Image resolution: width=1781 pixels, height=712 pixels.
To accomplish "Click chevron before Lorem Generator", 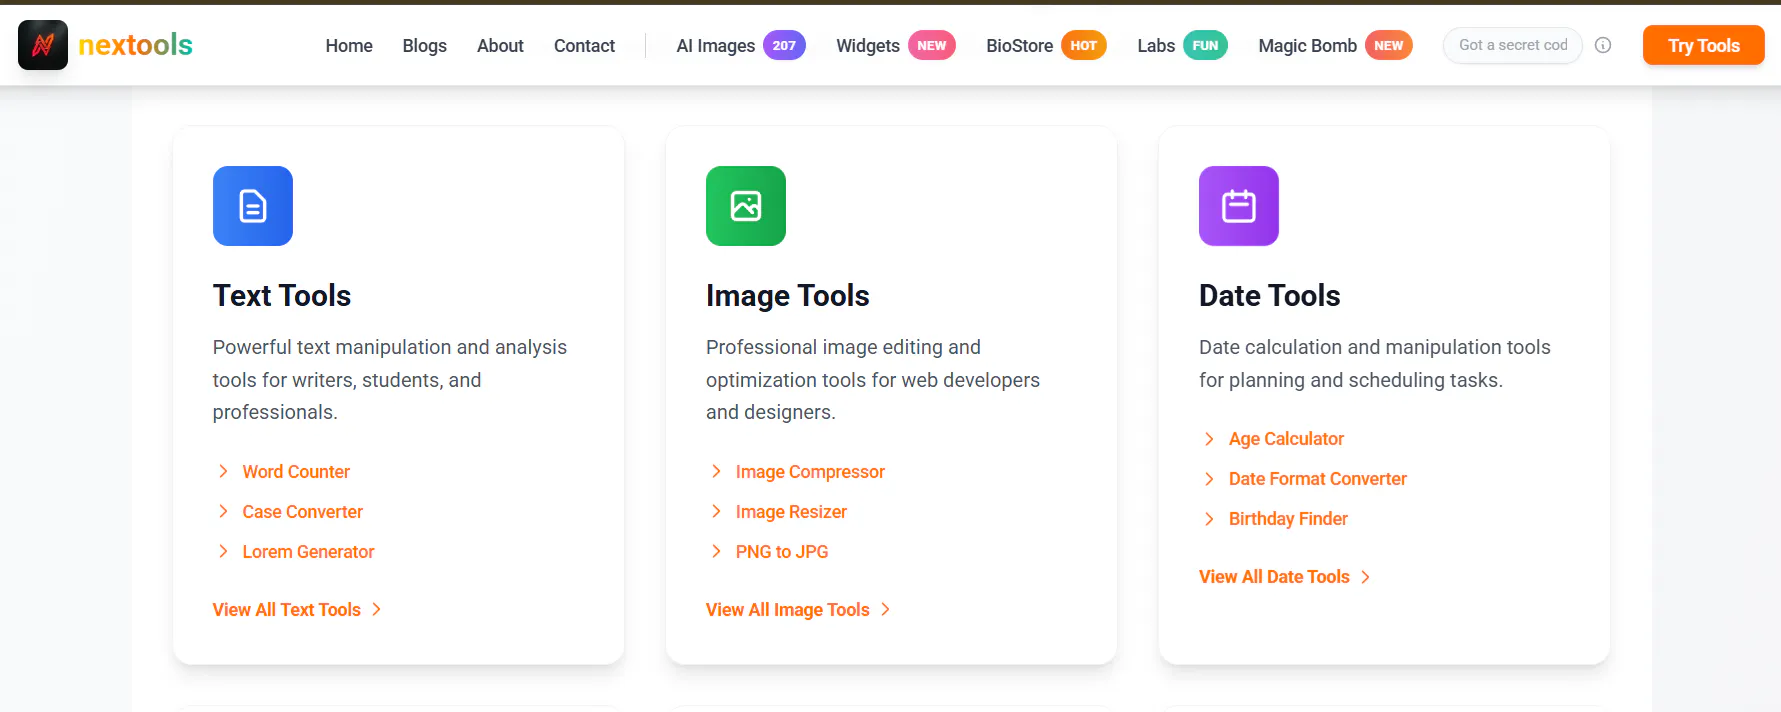I will tap(223, 551).
